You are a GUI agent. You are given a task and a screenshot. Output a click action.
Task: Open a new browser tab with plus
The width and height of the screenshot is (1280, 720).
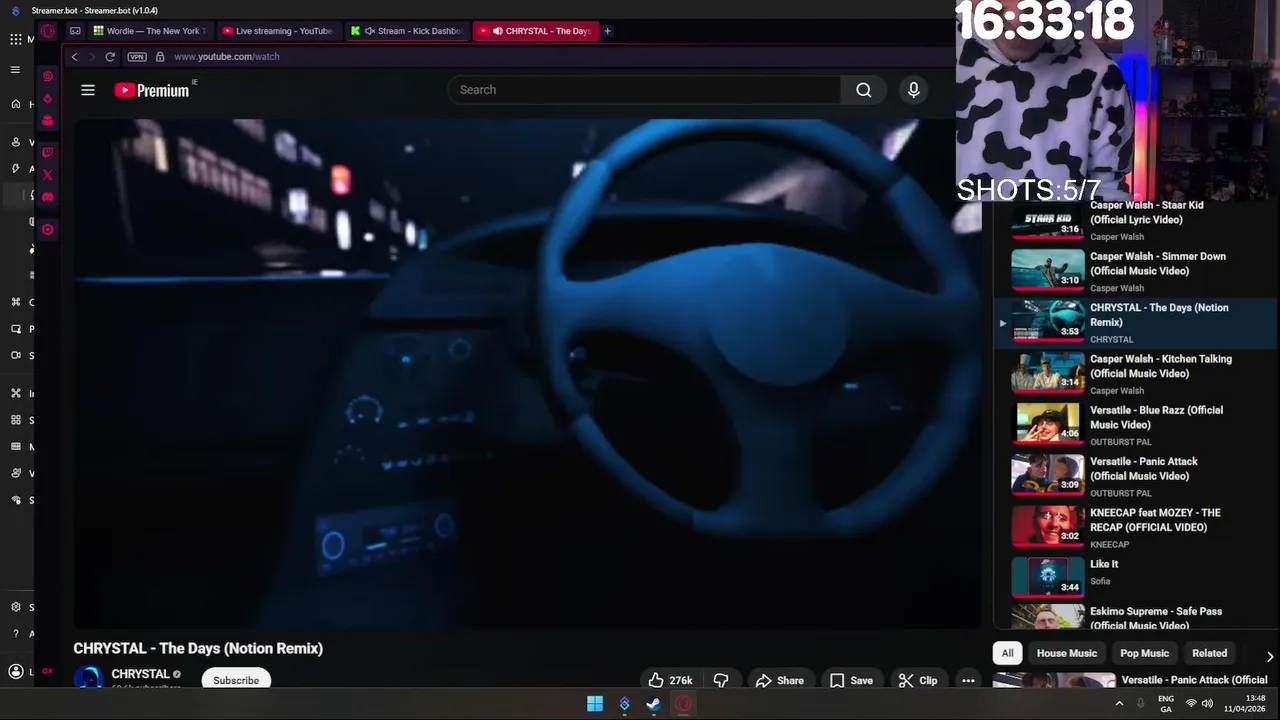pos(607,31)
